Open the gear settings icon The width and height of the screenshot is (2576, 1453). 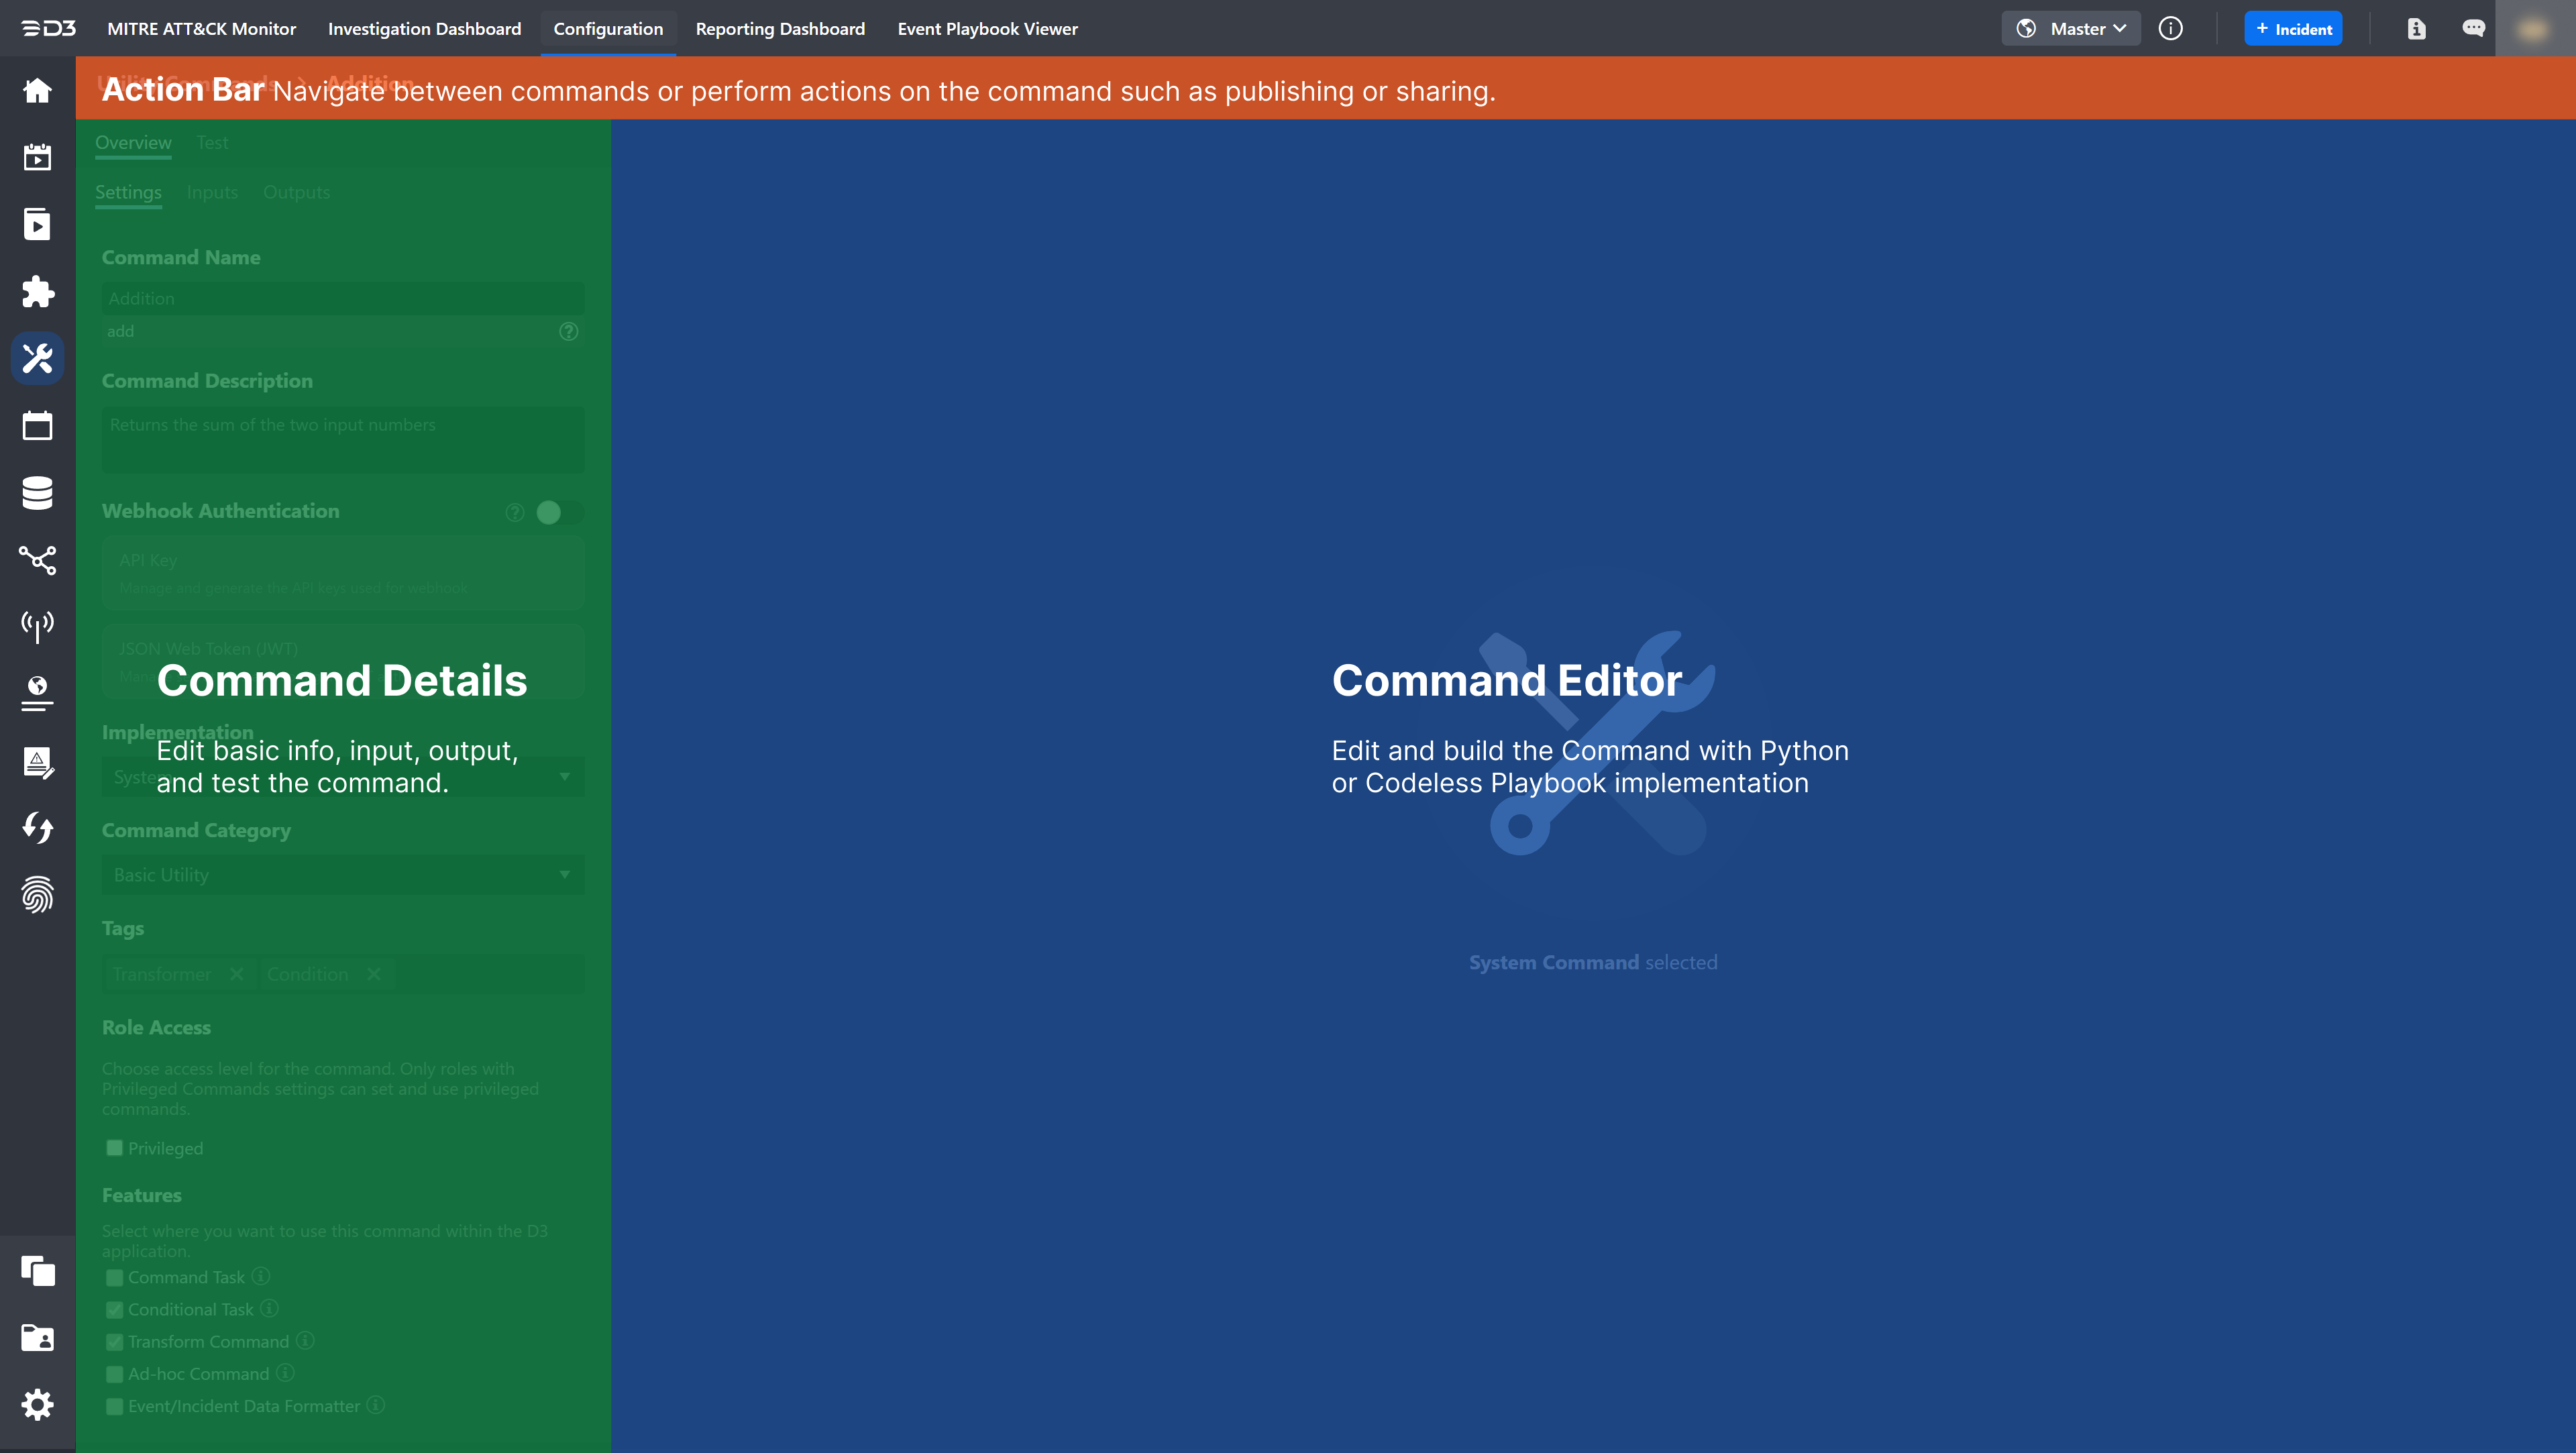pyautogui.click(x=37, y=1405)
